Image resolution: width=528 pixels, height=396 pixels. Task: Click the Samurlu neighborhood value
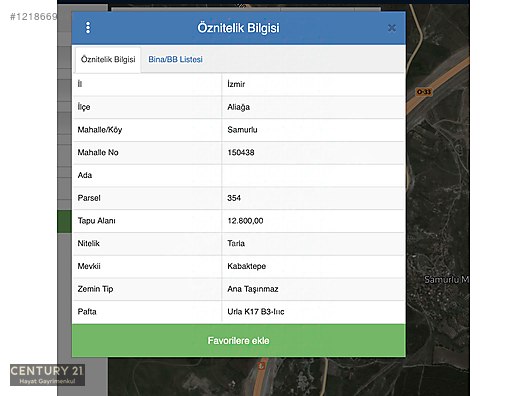click(242, 130)
